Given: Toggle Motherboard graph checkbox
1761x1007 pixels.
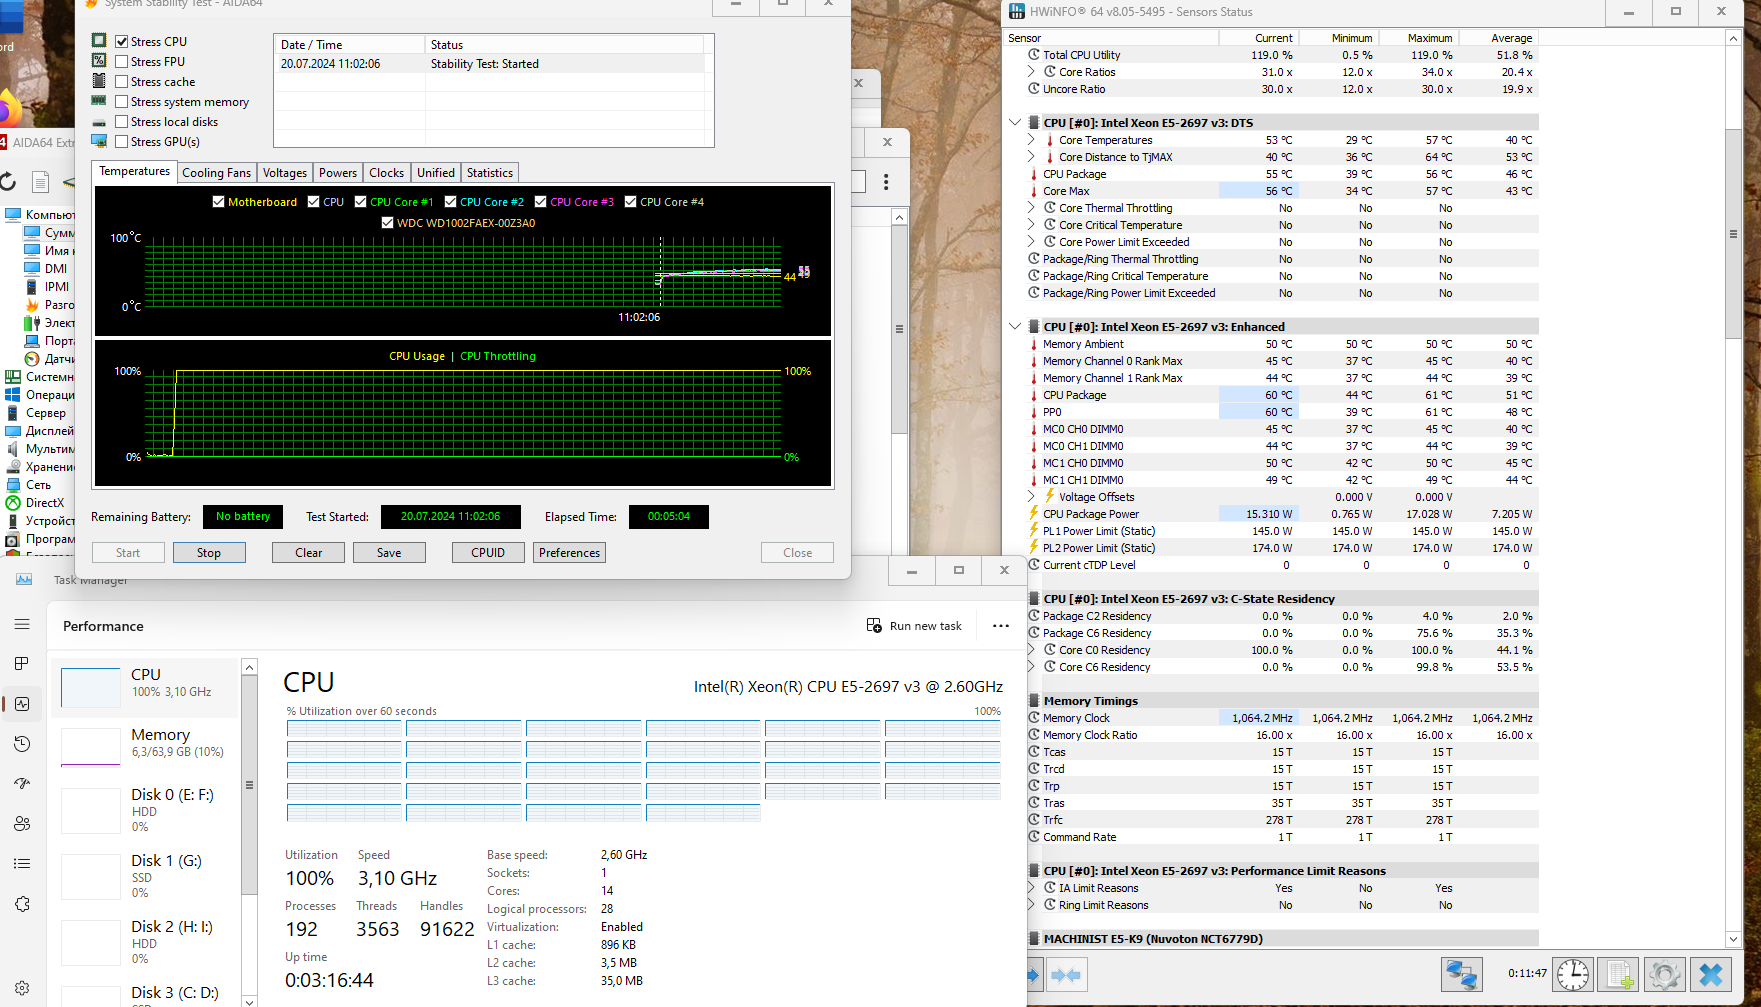Looking at the screenshot, I should [x=218, y=202].
